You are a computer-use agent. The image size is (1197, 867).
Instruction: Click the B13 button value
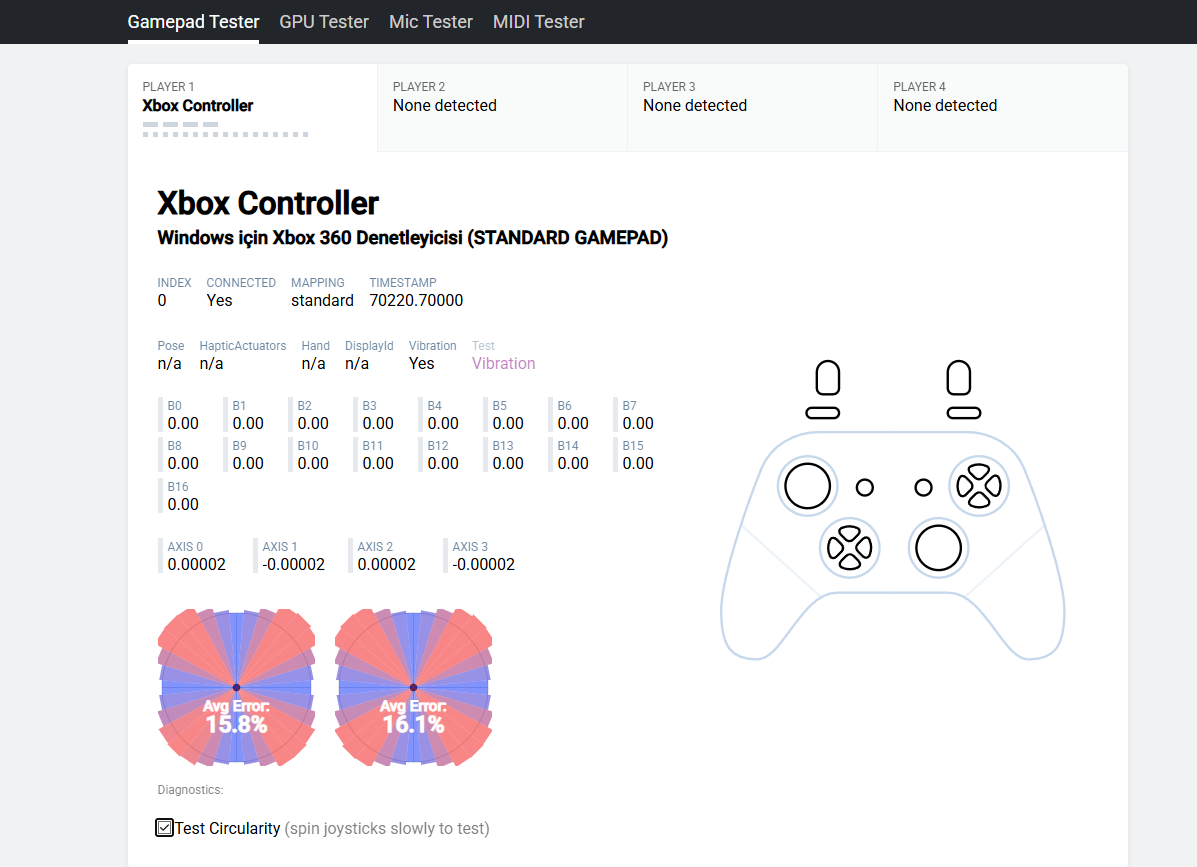508,463
